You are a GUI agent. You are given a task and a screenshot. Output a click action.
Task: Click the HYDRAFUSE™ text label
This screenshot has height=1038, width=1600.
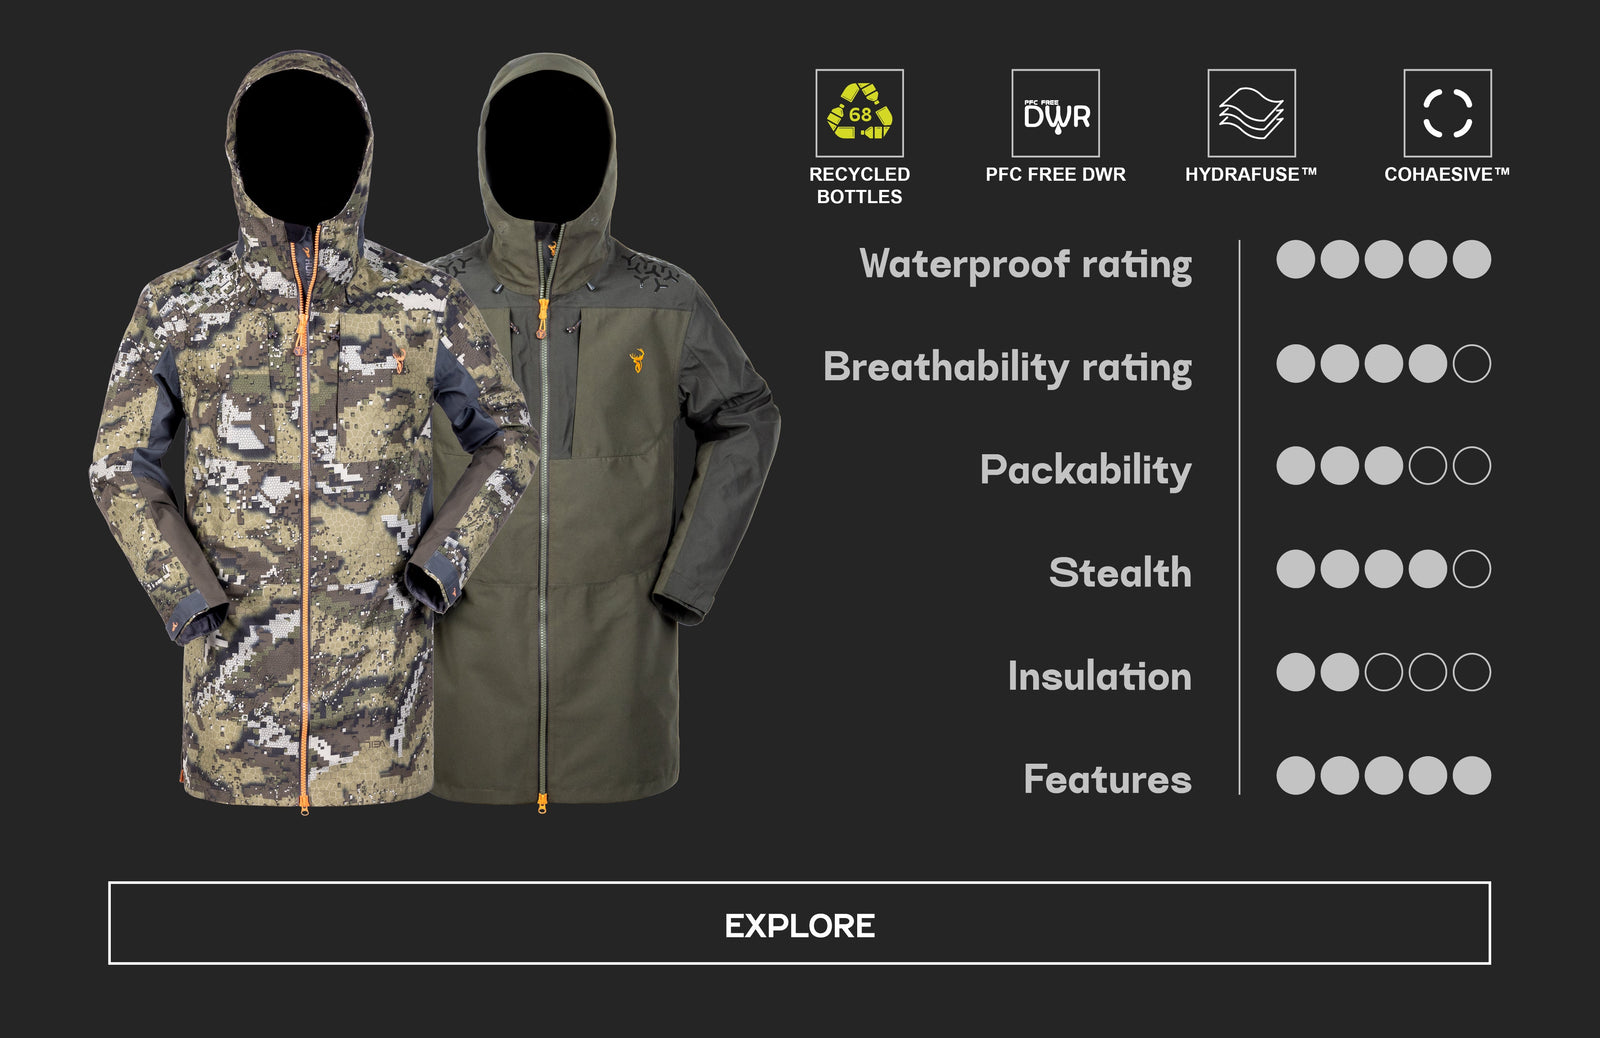click(1251, 174)
